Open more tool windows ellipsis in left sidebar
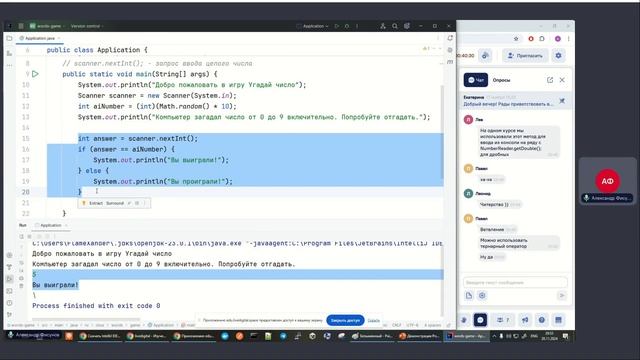 [9, 65]
